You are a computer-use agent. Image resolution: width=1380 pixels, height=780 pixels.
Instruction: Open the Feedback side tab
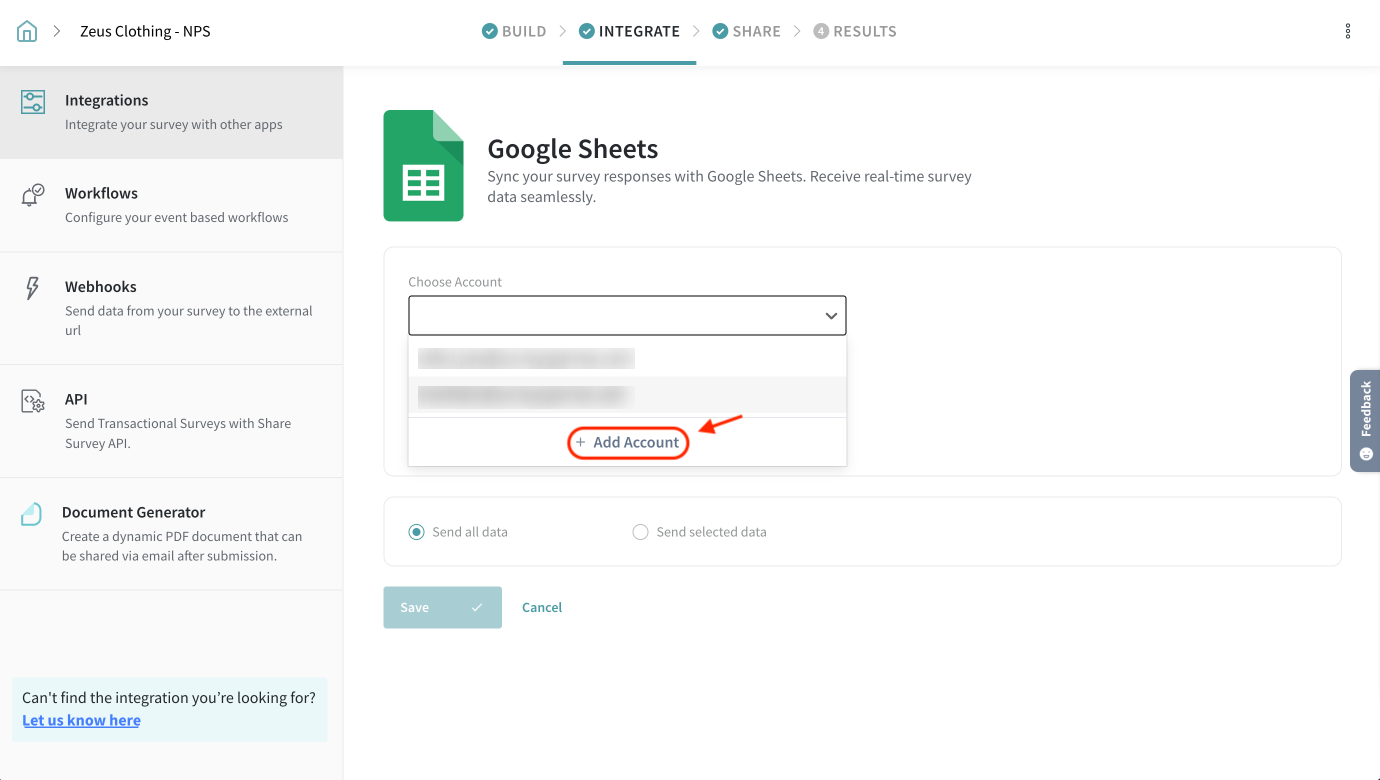(x=1365, y=420)
